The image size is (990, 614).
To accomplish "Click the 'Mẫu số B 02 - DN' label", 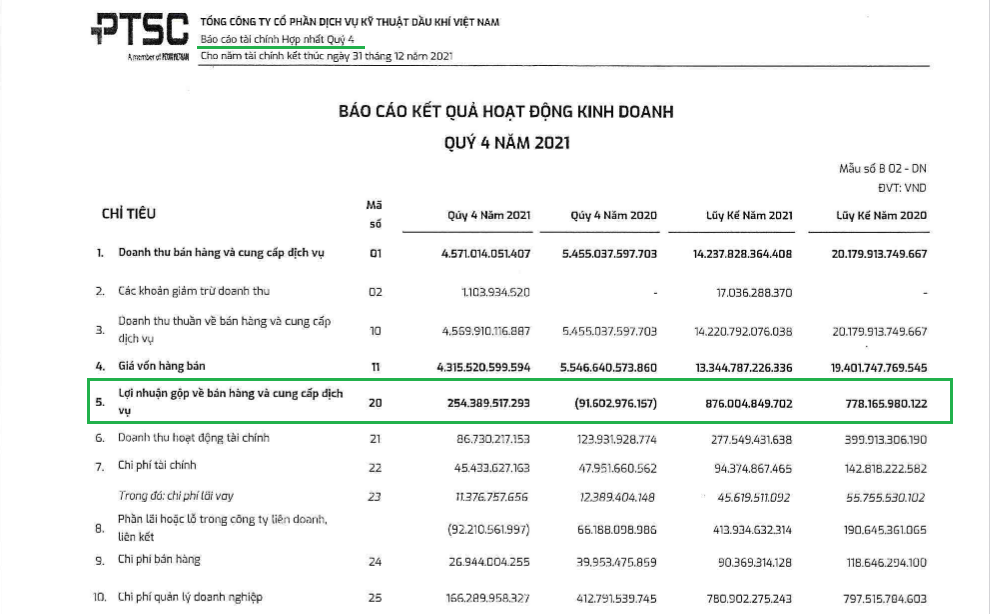I will pyautogui.click(x=883, y=169).
